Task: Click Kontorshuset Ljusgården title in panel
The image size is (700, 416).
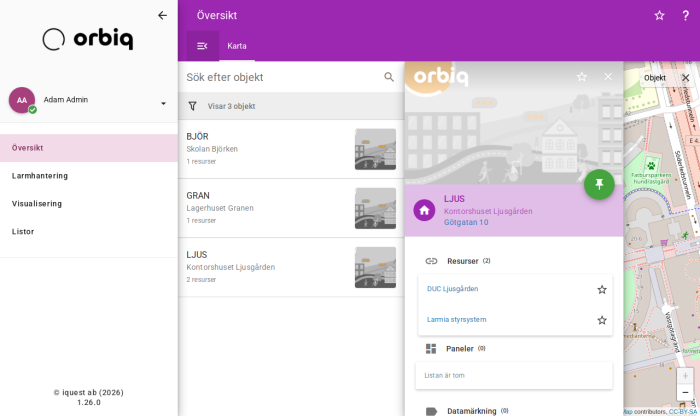Action: tap(488, 211)
